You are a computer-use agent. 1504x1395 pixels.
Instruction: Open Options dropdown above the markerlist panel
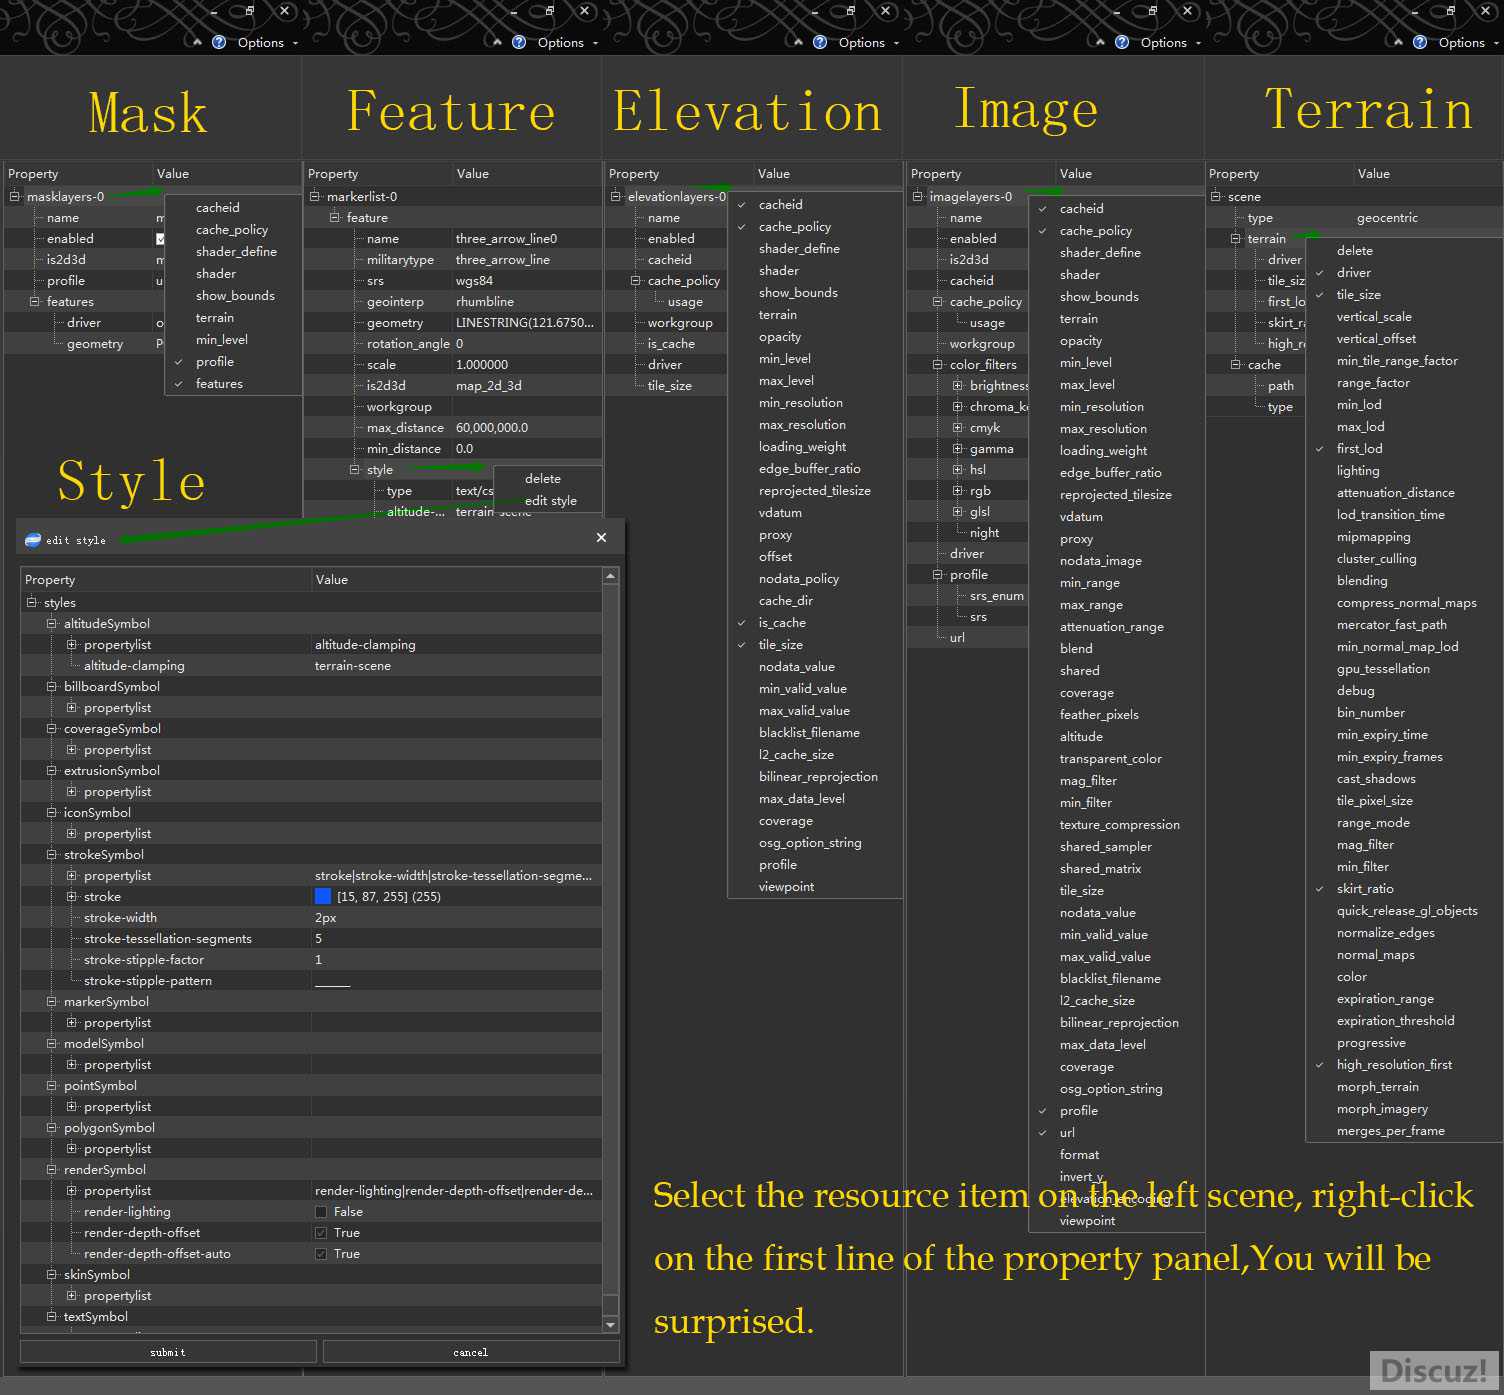click(x=567, y=43)
